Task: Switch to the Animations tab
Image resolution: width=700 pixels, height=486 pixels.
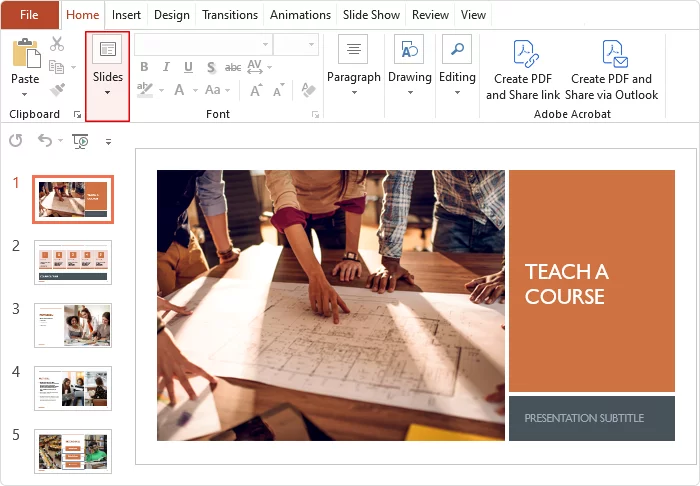Action: coord(300,15)
